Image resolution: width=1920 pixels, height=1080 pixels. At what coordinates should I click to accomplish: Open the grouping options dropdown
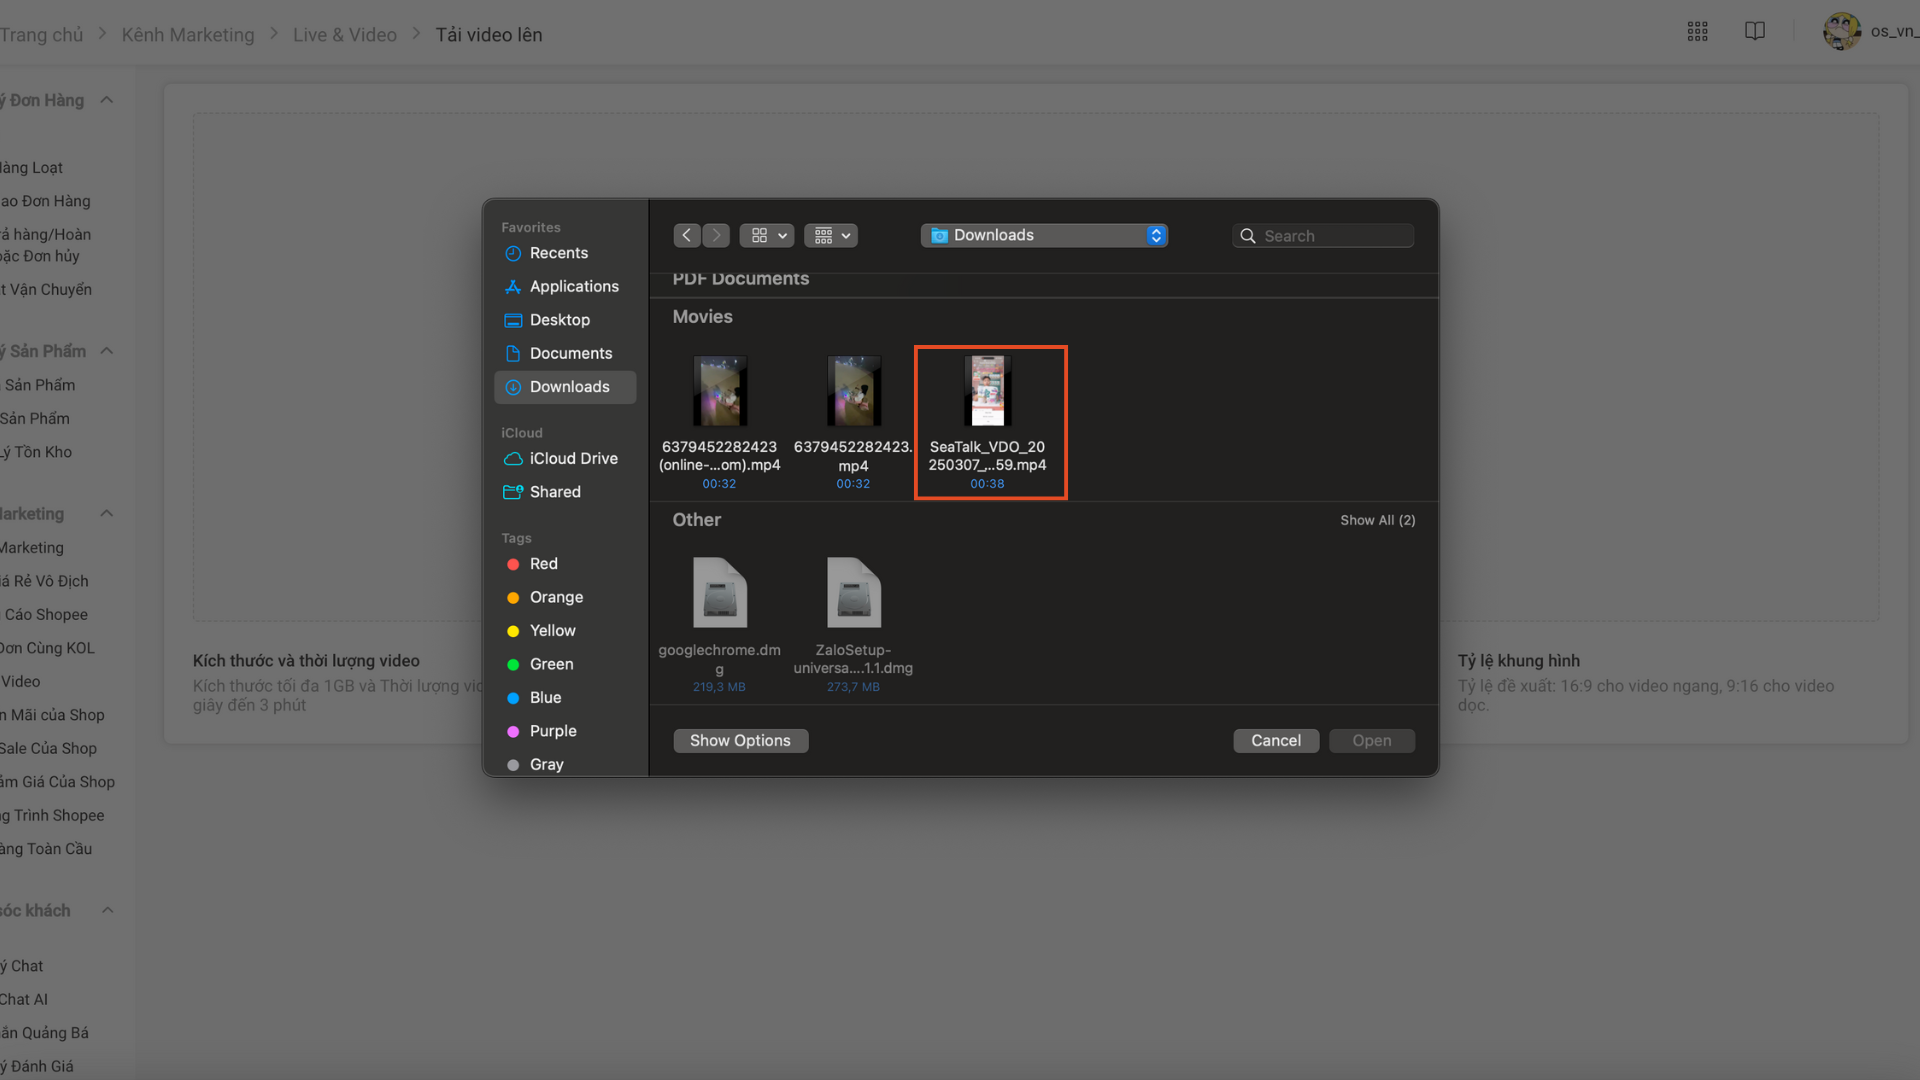coord(830,235)
